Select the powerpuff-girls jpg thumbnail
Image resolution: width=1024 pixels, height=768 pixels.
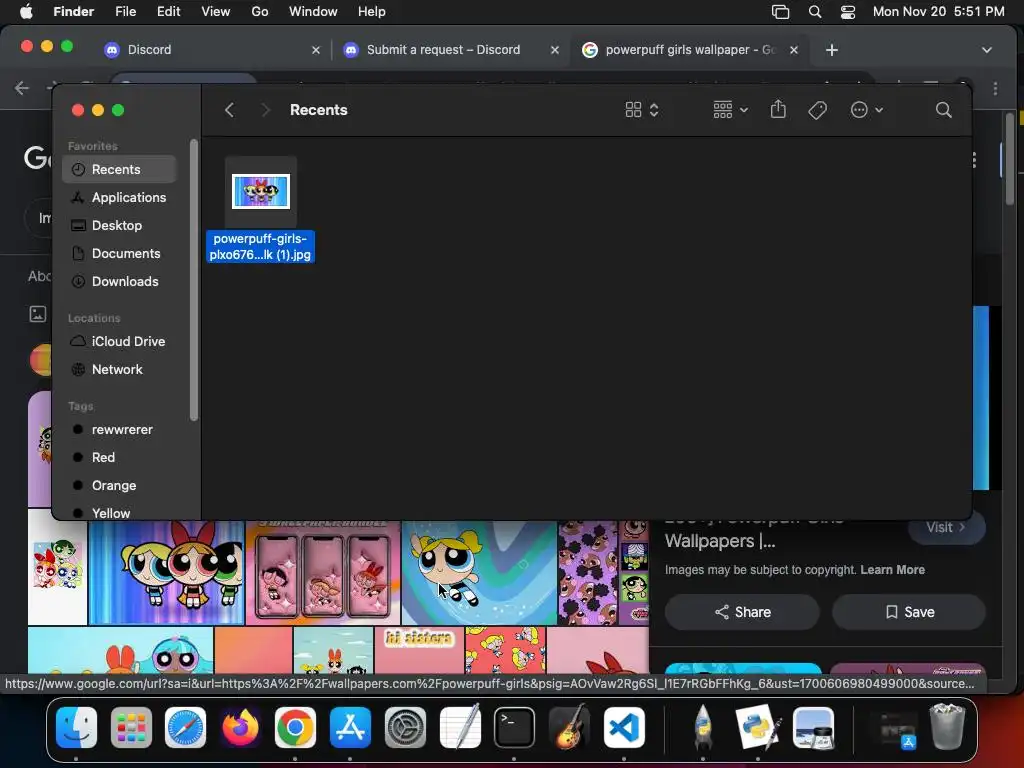(261, 191)
